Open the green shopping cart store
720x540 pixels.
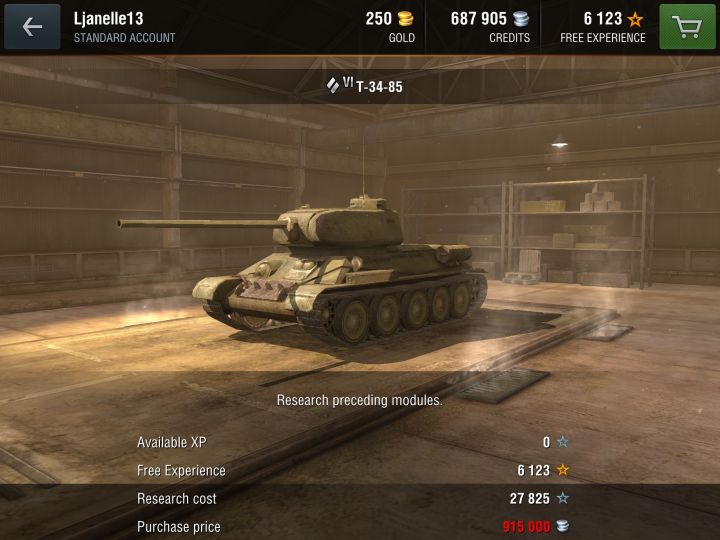click(687, 27)
